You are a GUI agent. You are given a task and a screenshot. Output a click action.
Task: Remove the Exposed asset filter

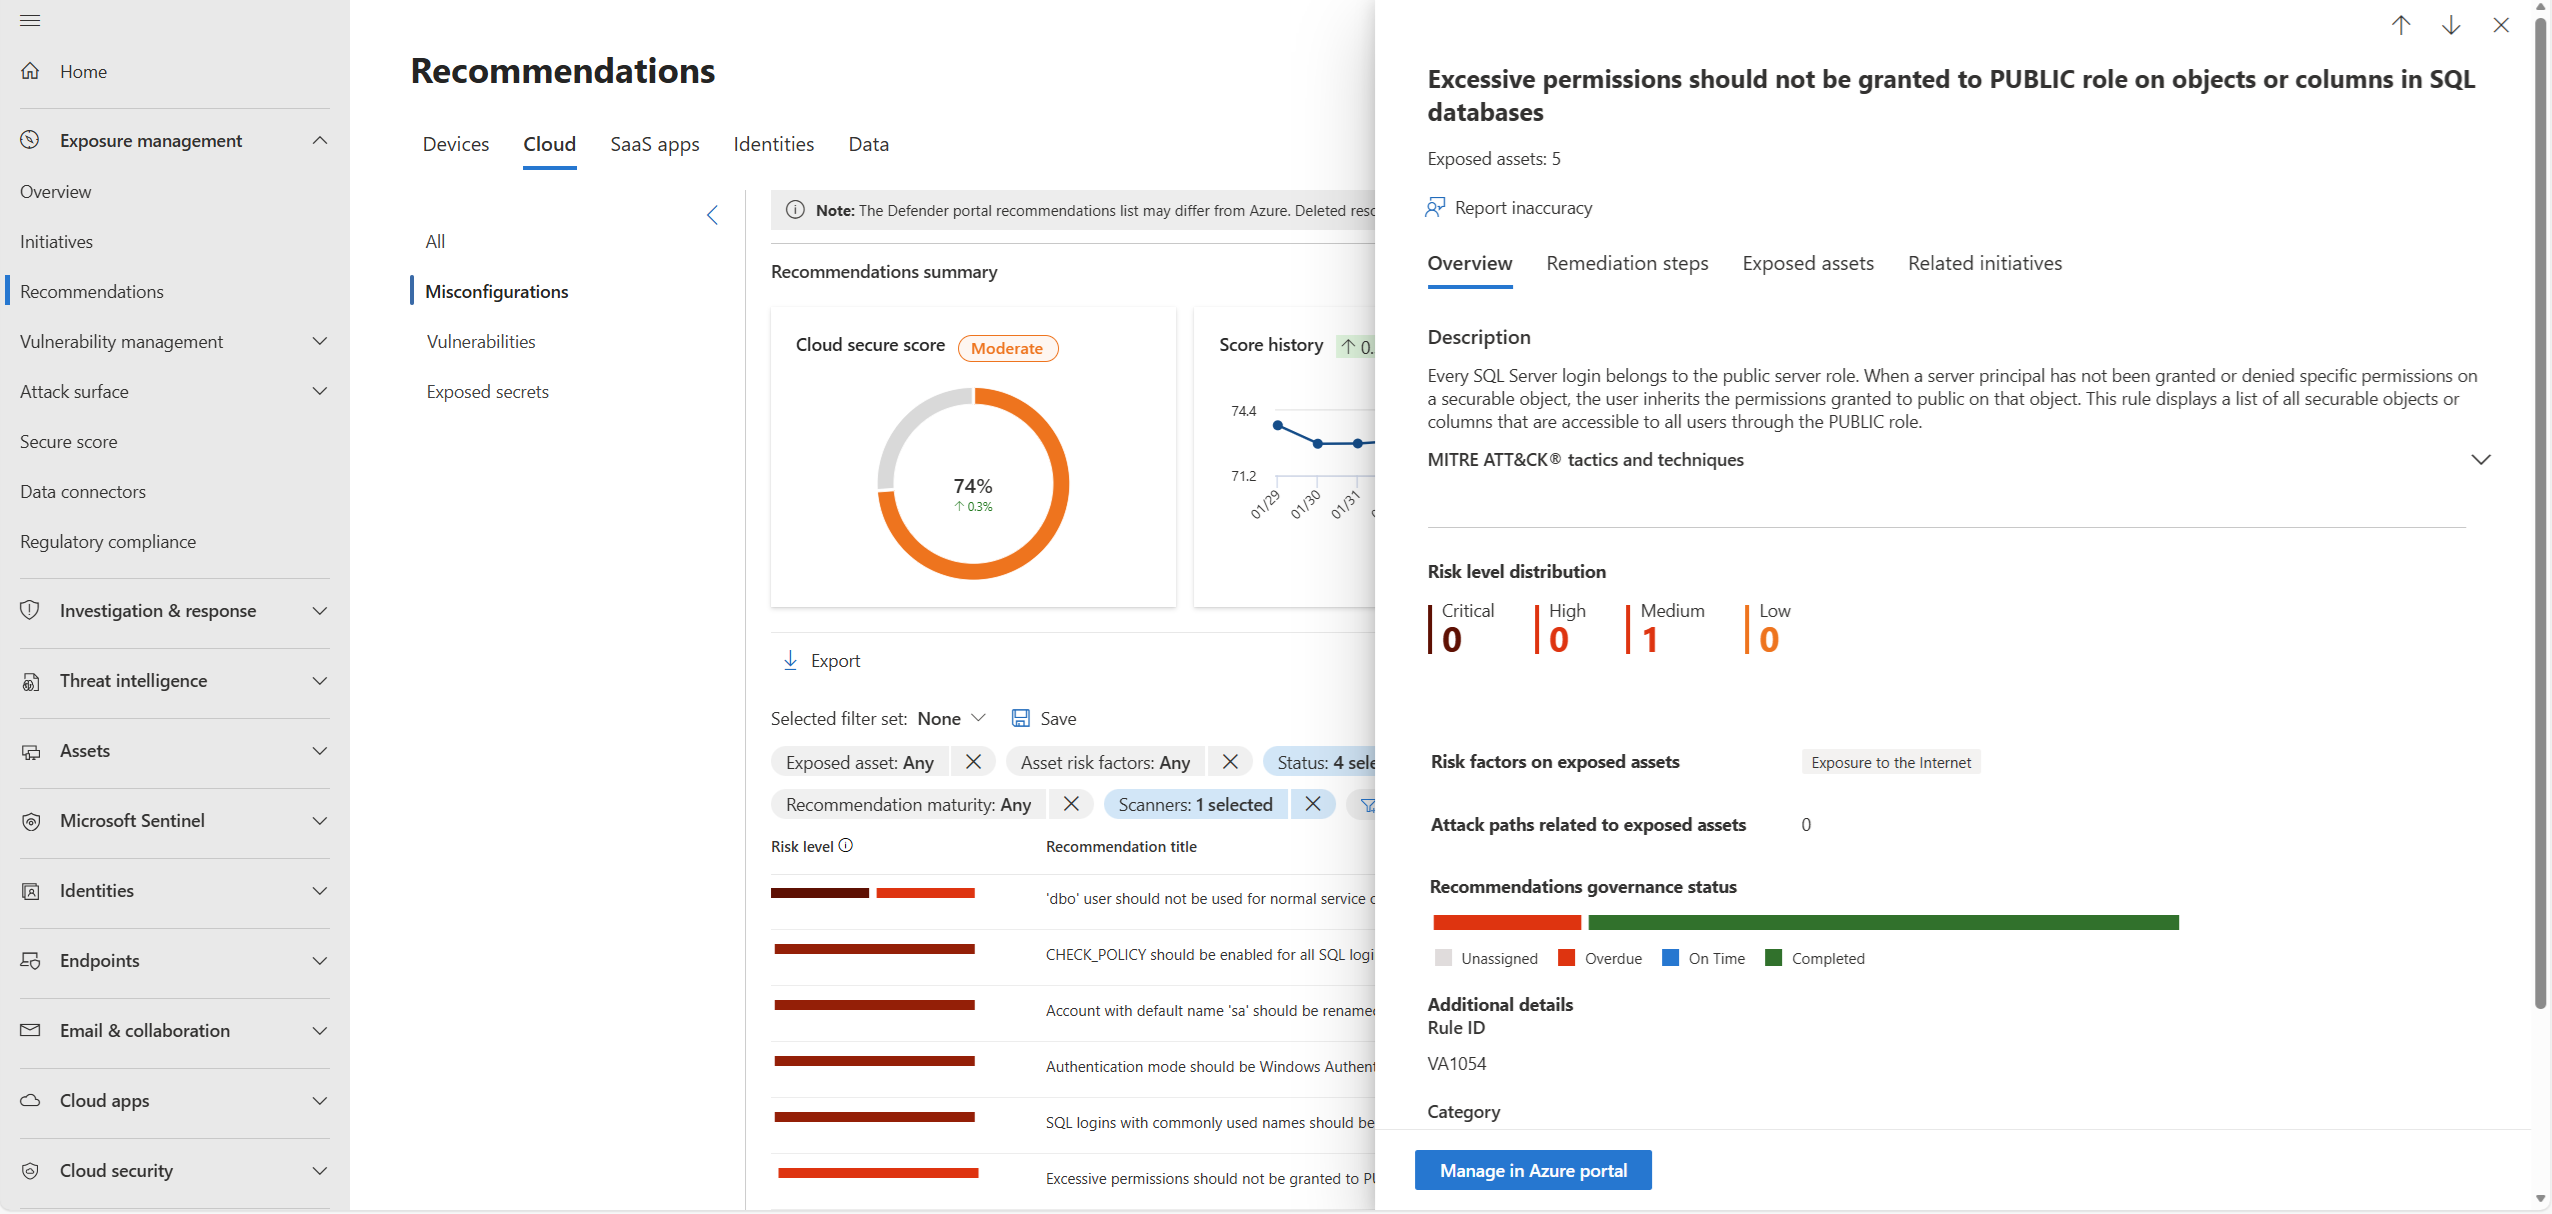[973, 762]
